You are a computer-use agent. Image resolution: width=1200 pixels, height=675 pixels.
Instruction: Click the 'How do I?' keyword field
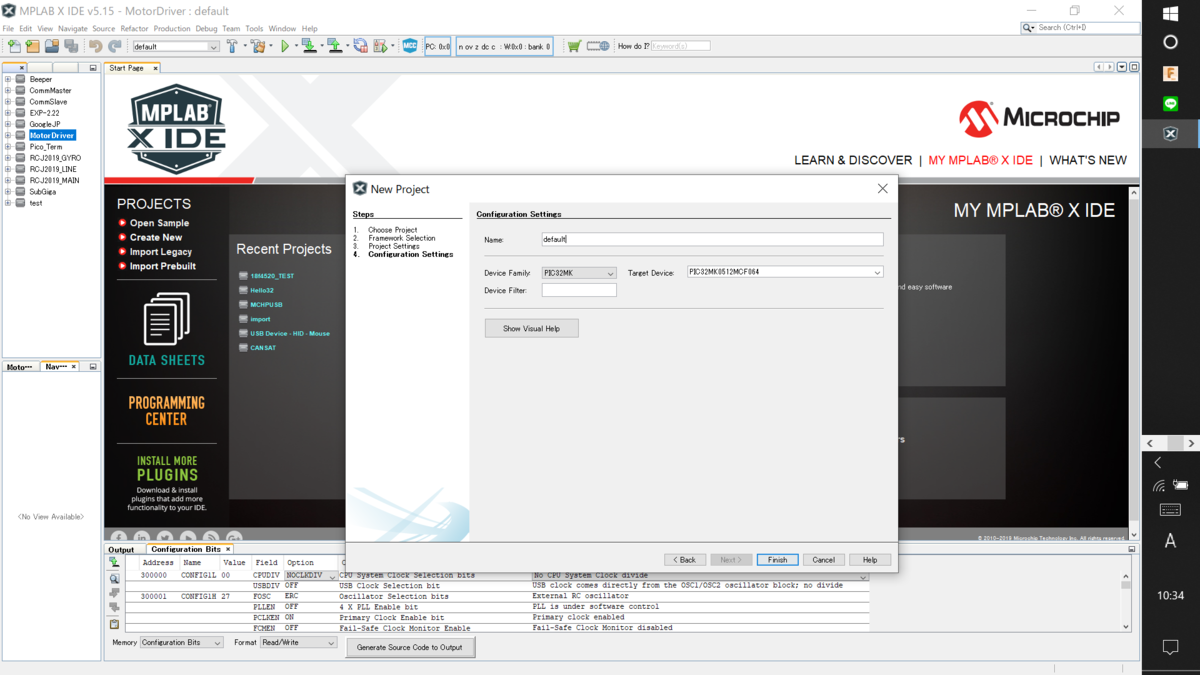(x=680, y=46)
